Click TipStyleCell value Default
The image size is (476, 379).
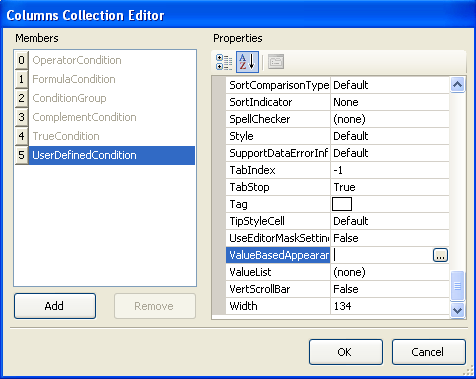pos(390,221)
